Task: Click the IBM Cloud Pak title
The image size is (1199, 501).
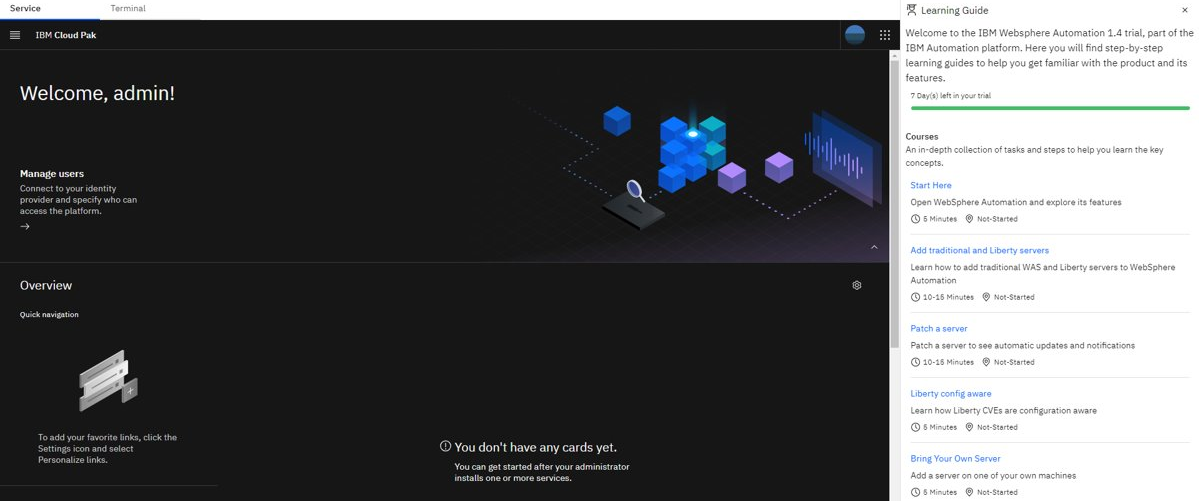Action: point(66,35)
